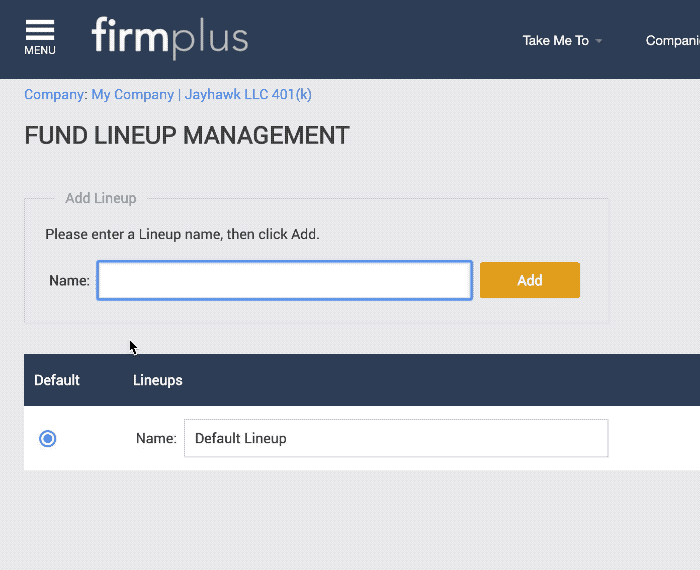Open the Jayhawk LLC 401(k) link
This screenshot has width=700, height=570.
248,95
